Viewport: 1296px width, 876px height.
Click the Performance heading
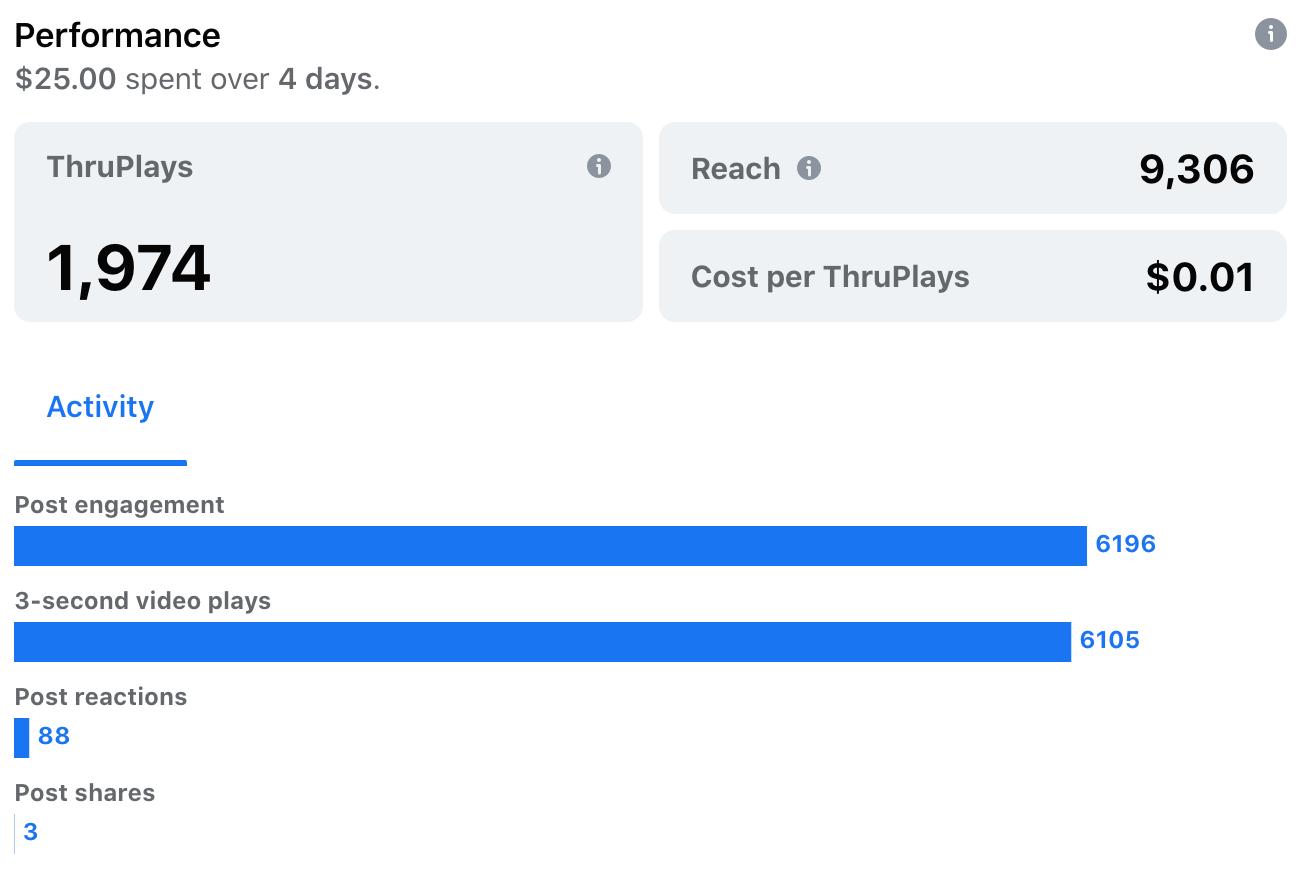(x=117, y=35)
